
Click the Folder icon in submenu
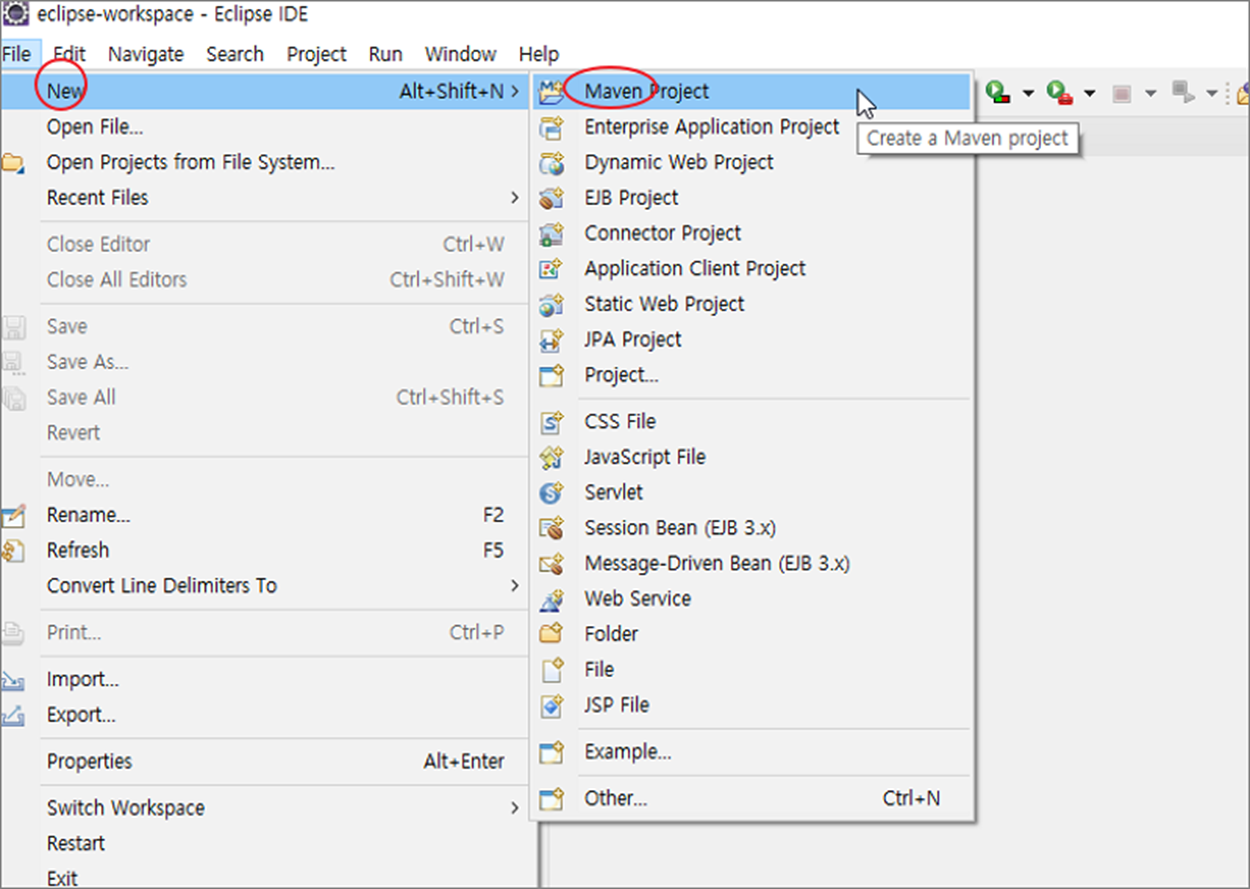[x=552, y=634]
